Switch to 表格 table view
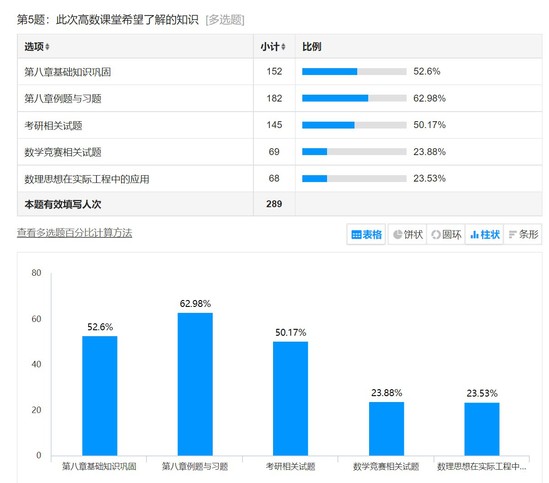549x483 pixels. (x=366, y=234)
